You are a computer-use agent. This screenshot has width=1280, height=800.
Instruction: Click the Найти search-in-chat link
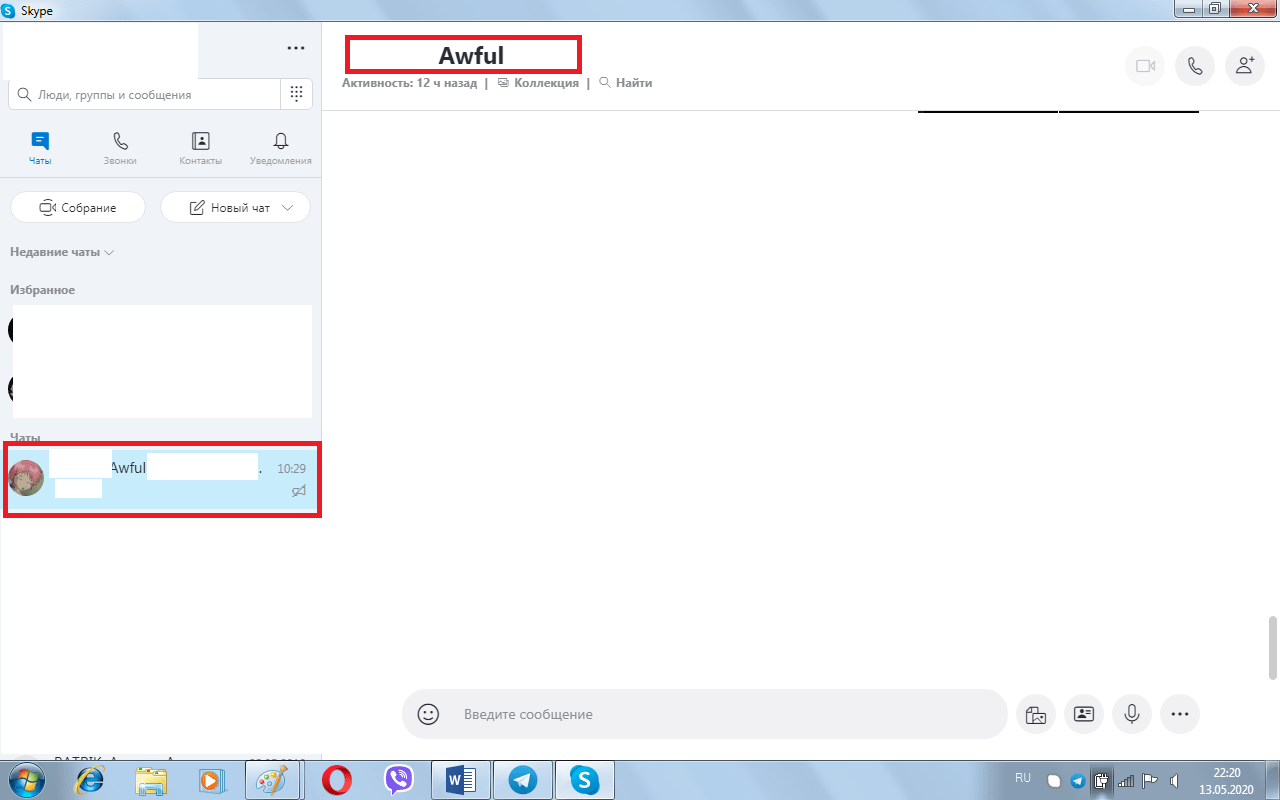pos(626,83)
